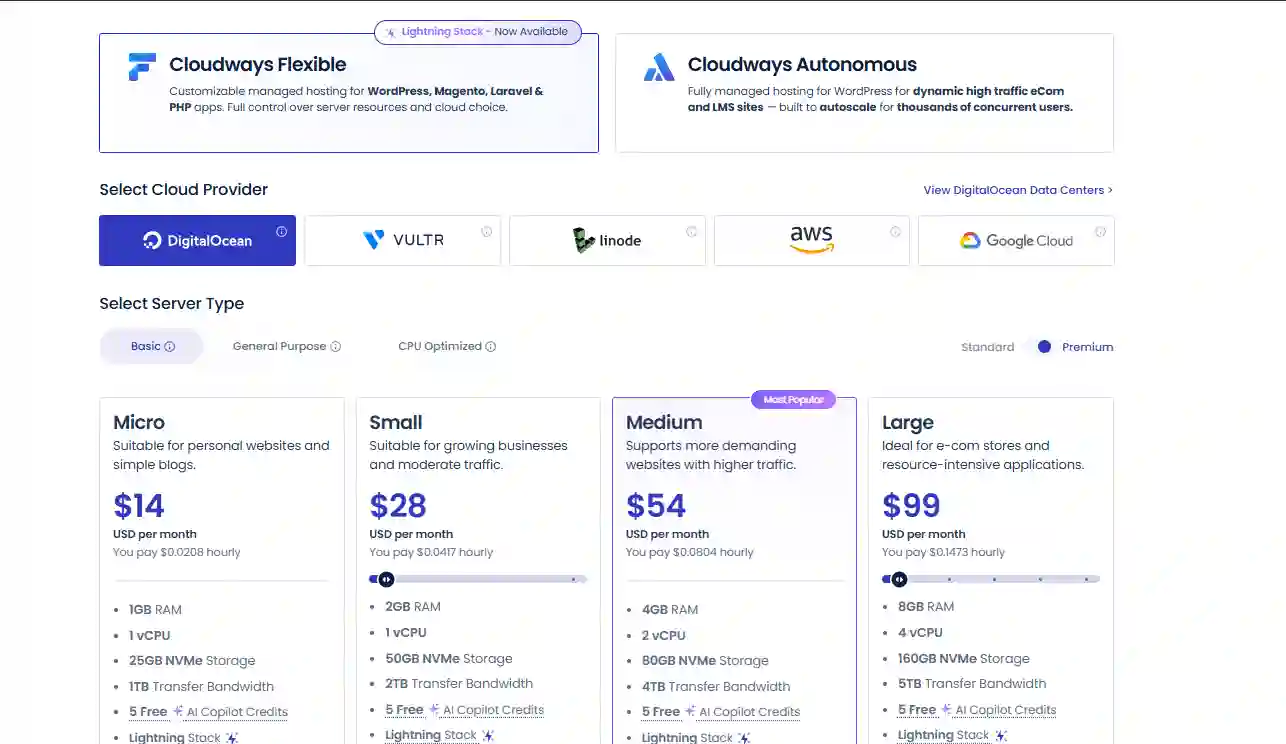
Task: Click Lightning Stack icon in Large plan
Action: pyautogui.click(x=1001, y=735)
